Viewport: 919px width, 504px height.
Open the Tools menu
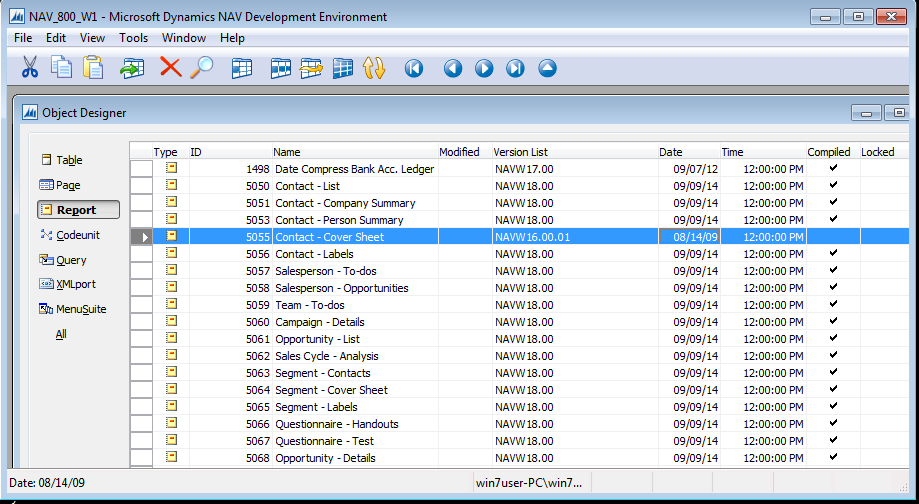tap(133, 38)
